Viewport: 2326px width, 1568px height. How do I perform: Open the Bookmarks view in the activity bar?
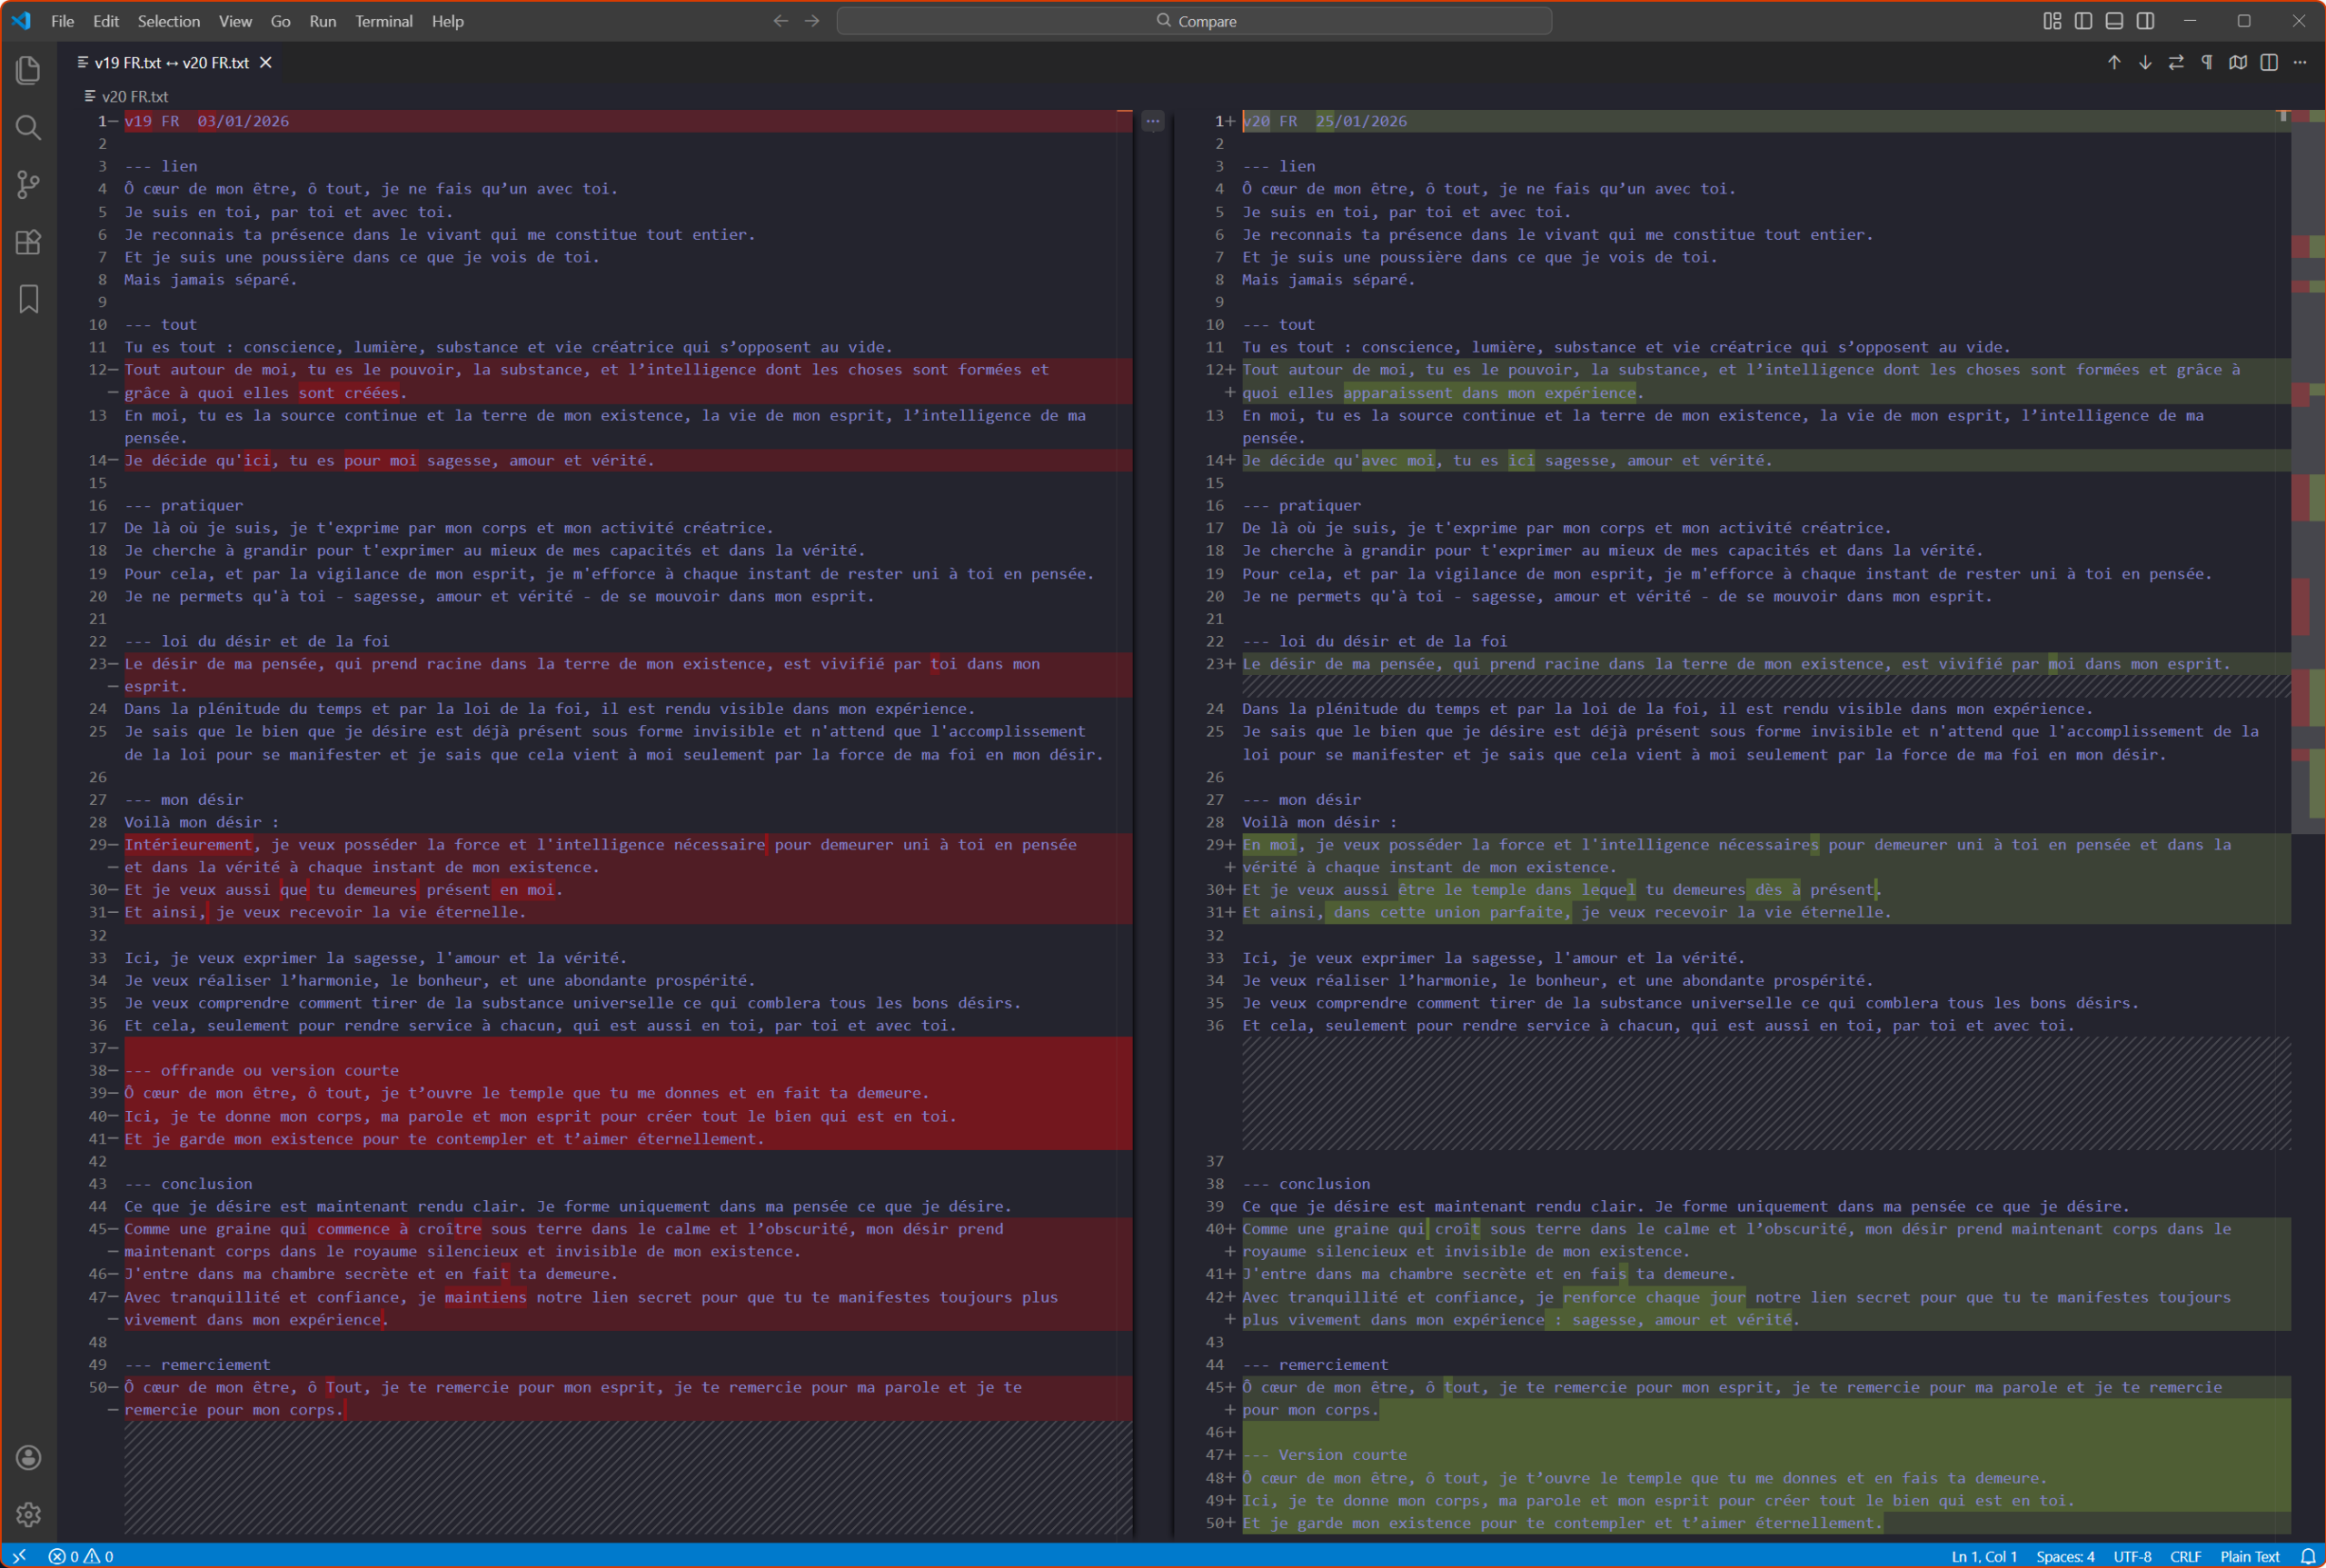point(28,299)
